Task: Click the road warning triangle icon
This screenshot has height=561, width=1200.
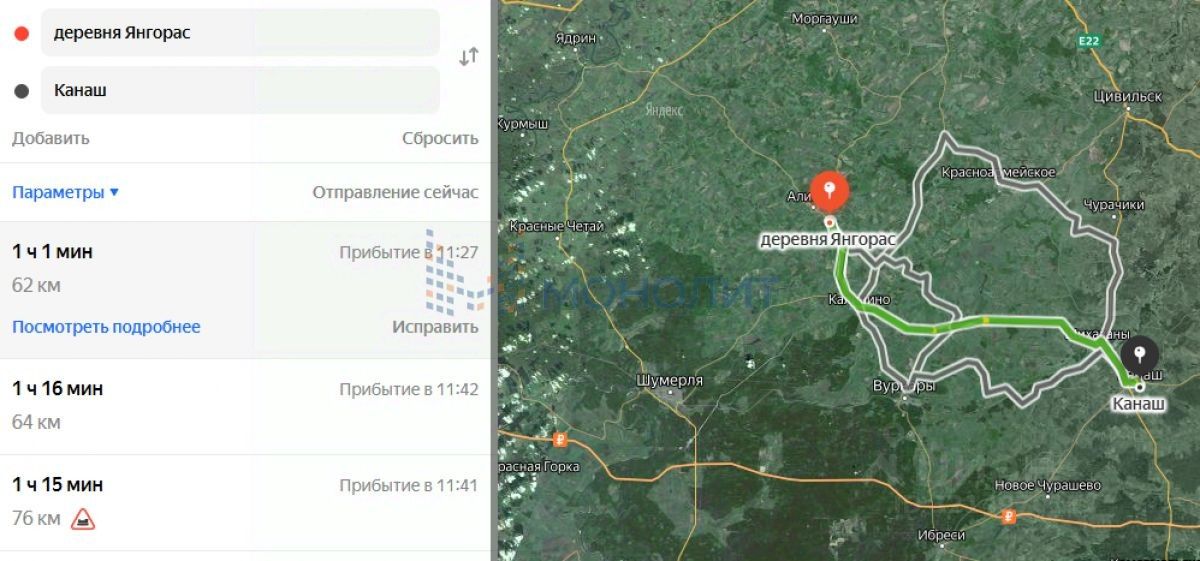Action: pos(83,519)
